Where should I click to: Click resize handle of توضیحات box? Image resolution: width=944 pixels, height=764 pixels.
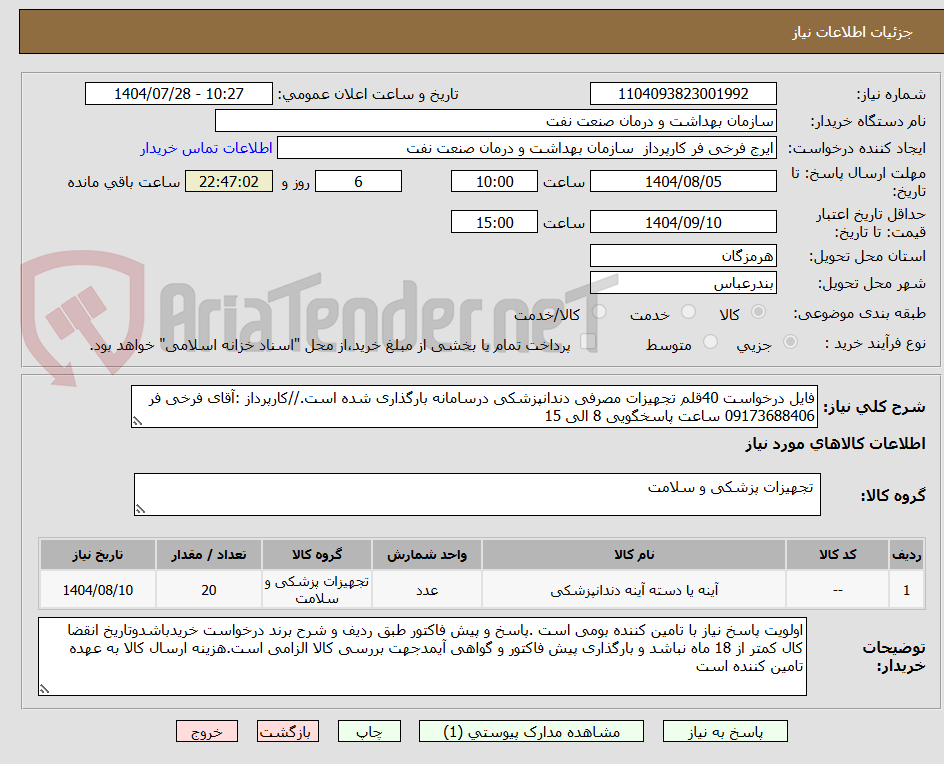(42, 690)
